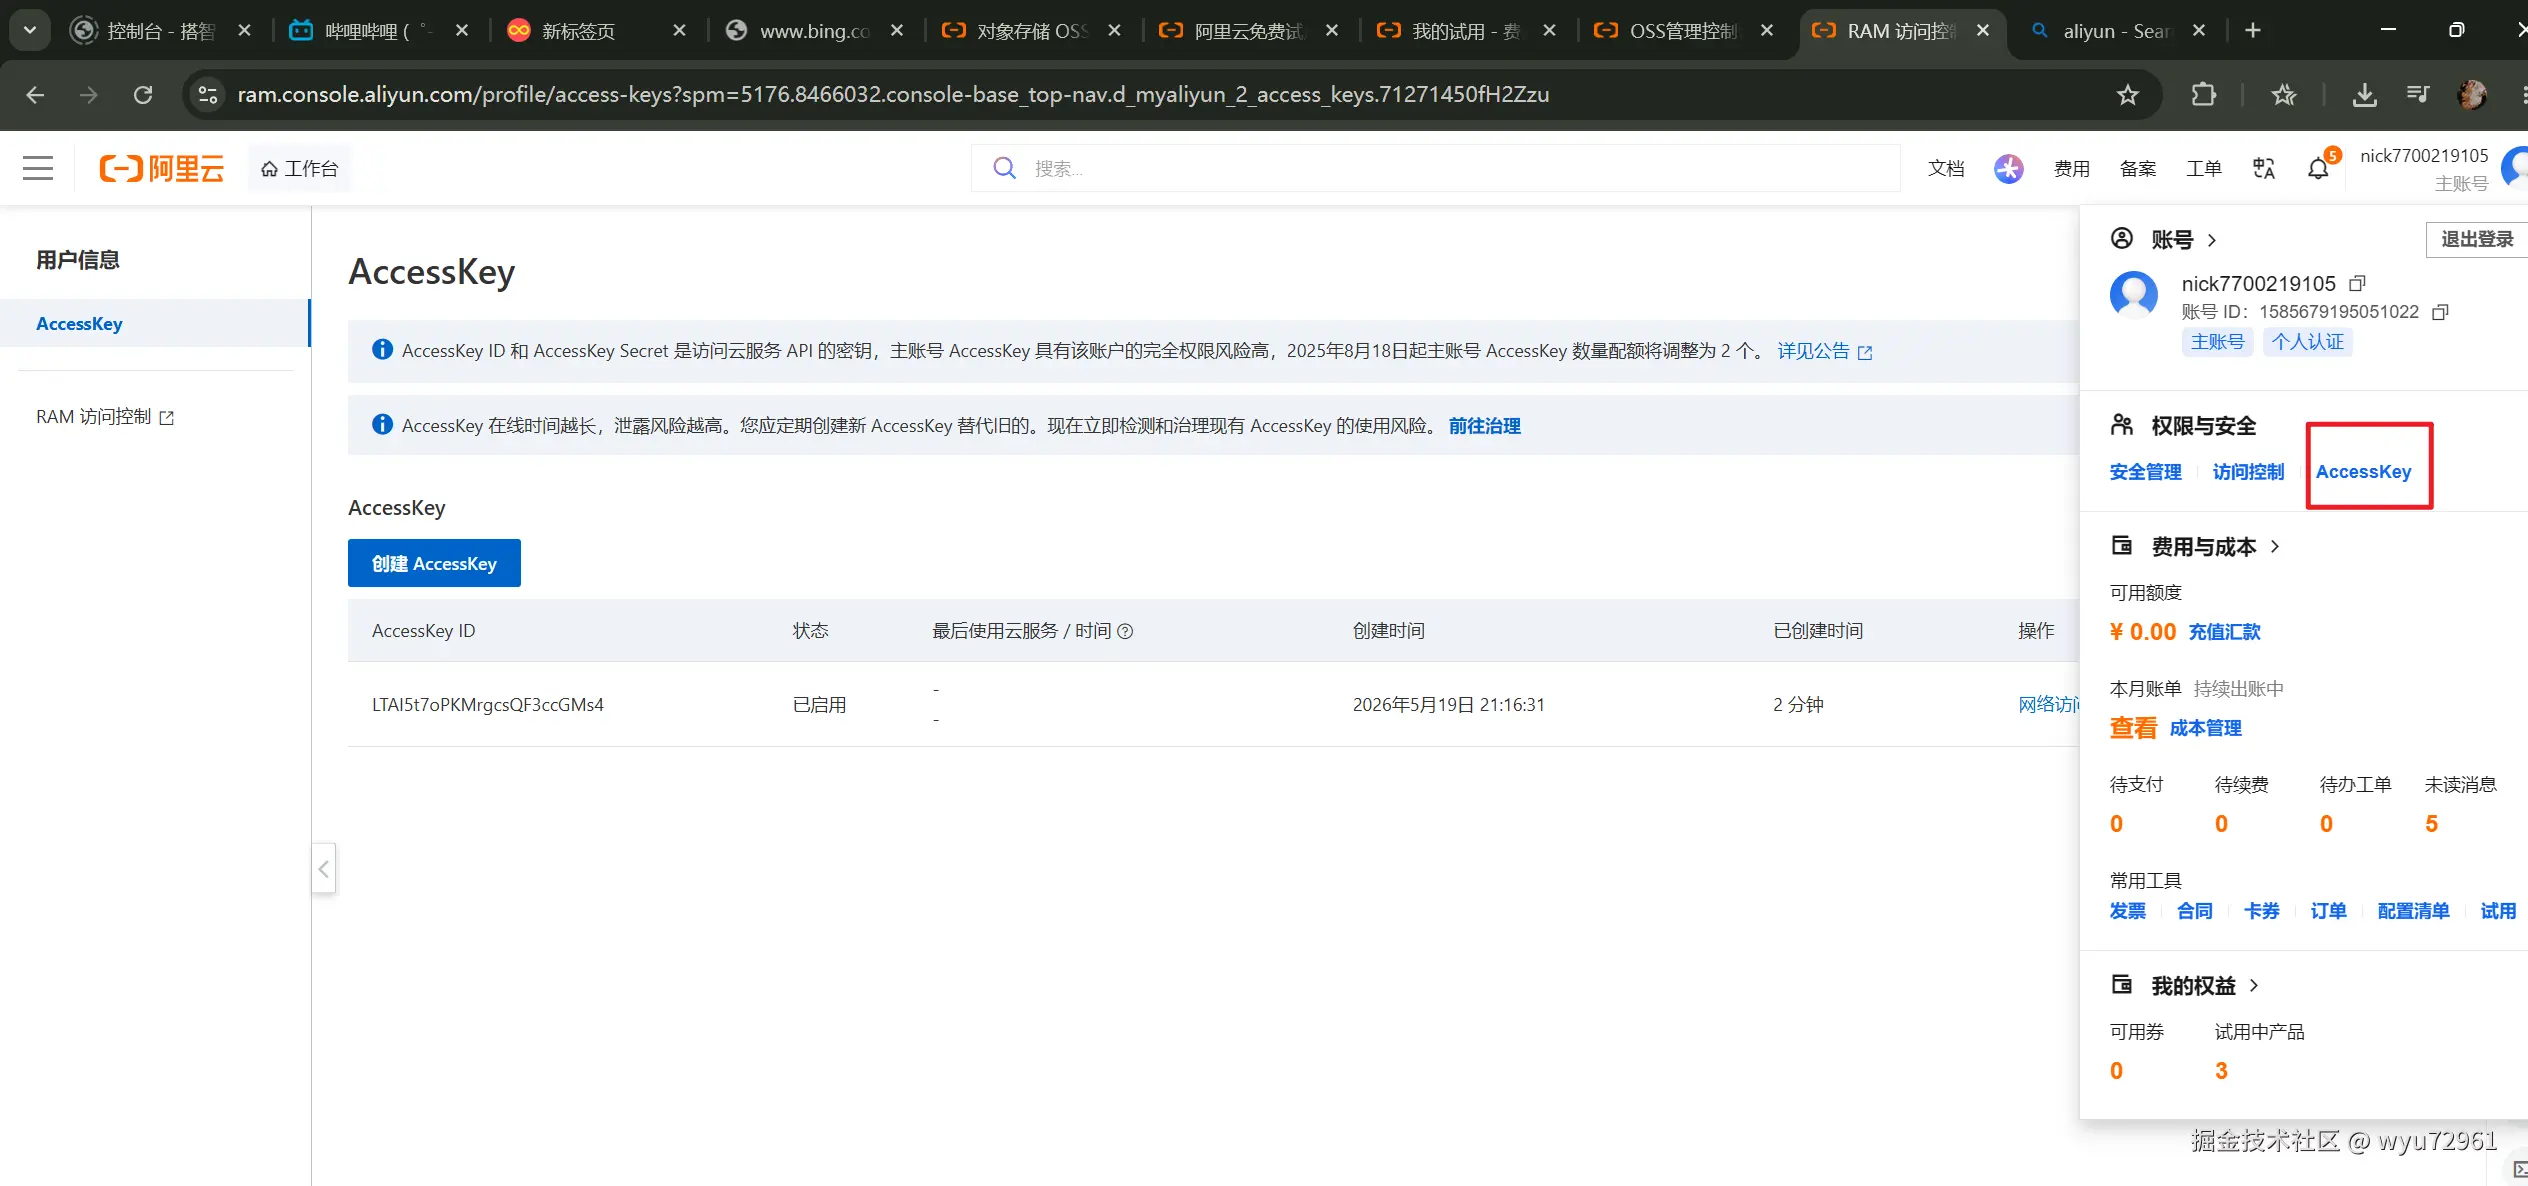Click the 主账号 tag in account panel
The height and width of the screenshot is (1186, 2528).
2217,342
